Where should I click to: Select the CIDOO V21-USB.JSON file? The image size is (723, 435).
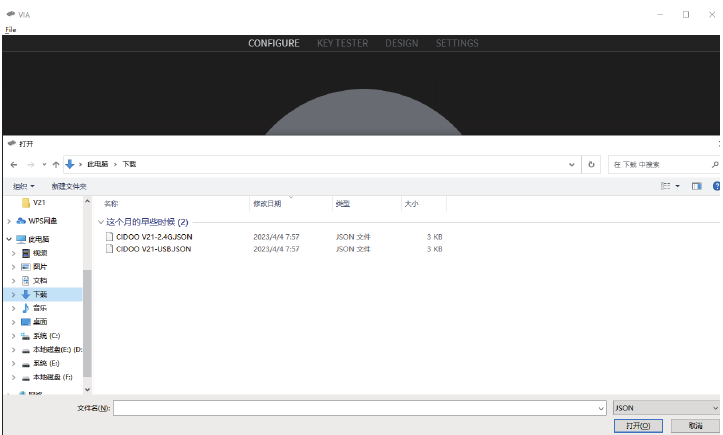click(x=153, y=249)
